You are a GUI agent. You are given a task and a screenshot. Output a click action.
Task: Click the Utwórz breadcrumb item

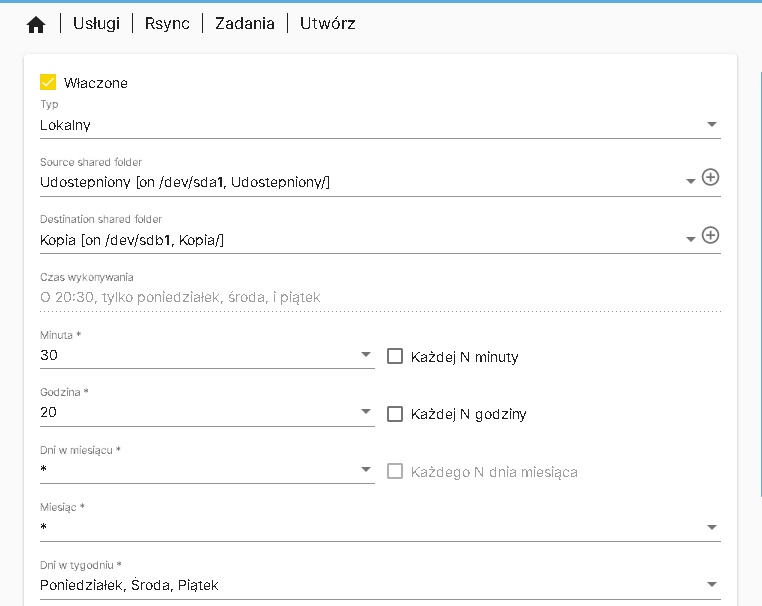click(x=327, y=24)
